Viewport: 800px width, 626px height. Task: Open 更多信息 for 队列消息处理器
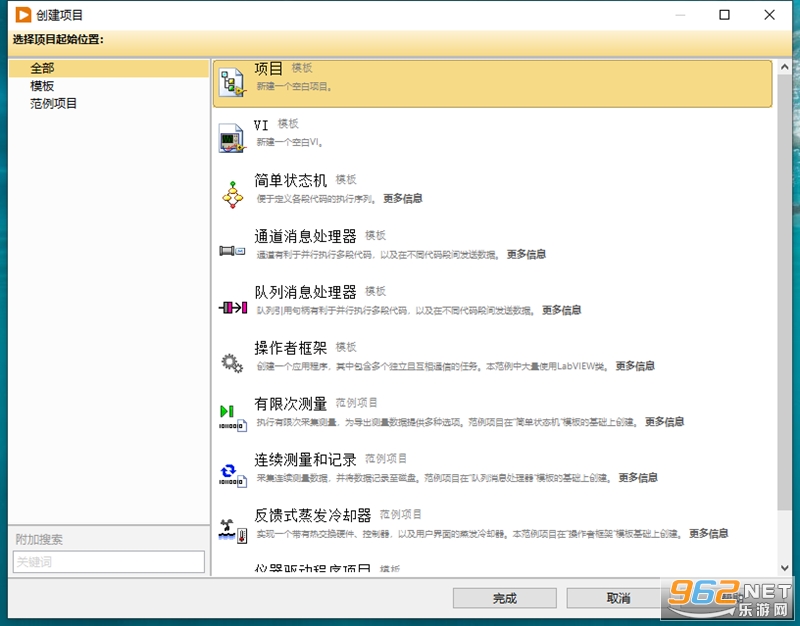coord(561,310)
